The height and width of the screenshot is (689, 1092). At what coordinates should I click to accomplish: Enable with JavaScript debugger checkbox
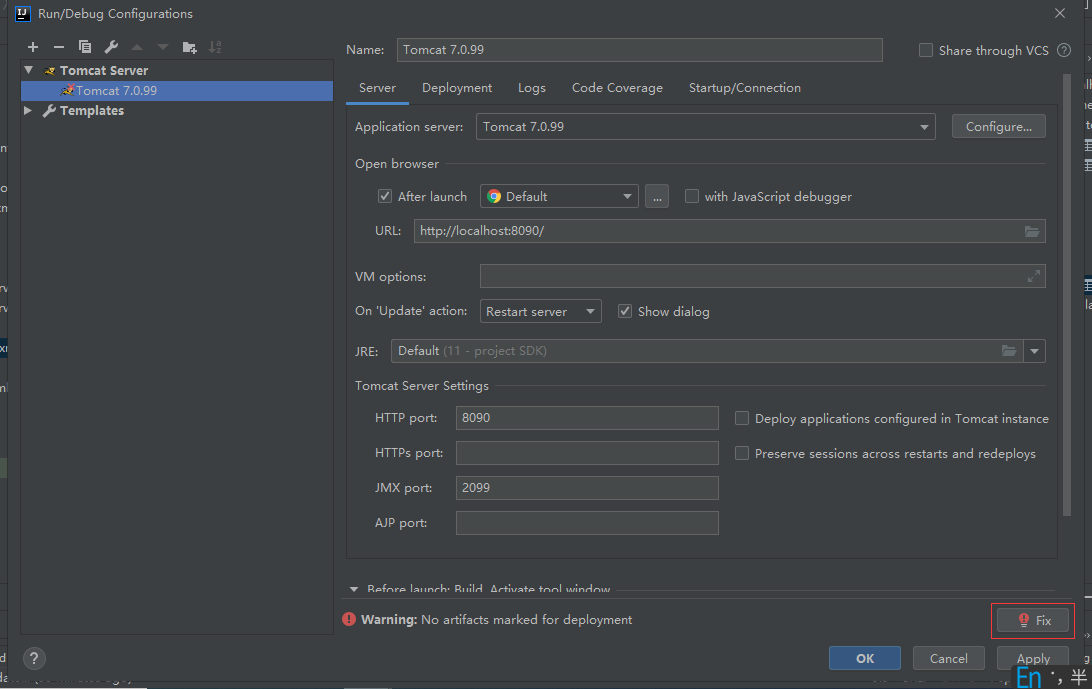tap(692, 196)
